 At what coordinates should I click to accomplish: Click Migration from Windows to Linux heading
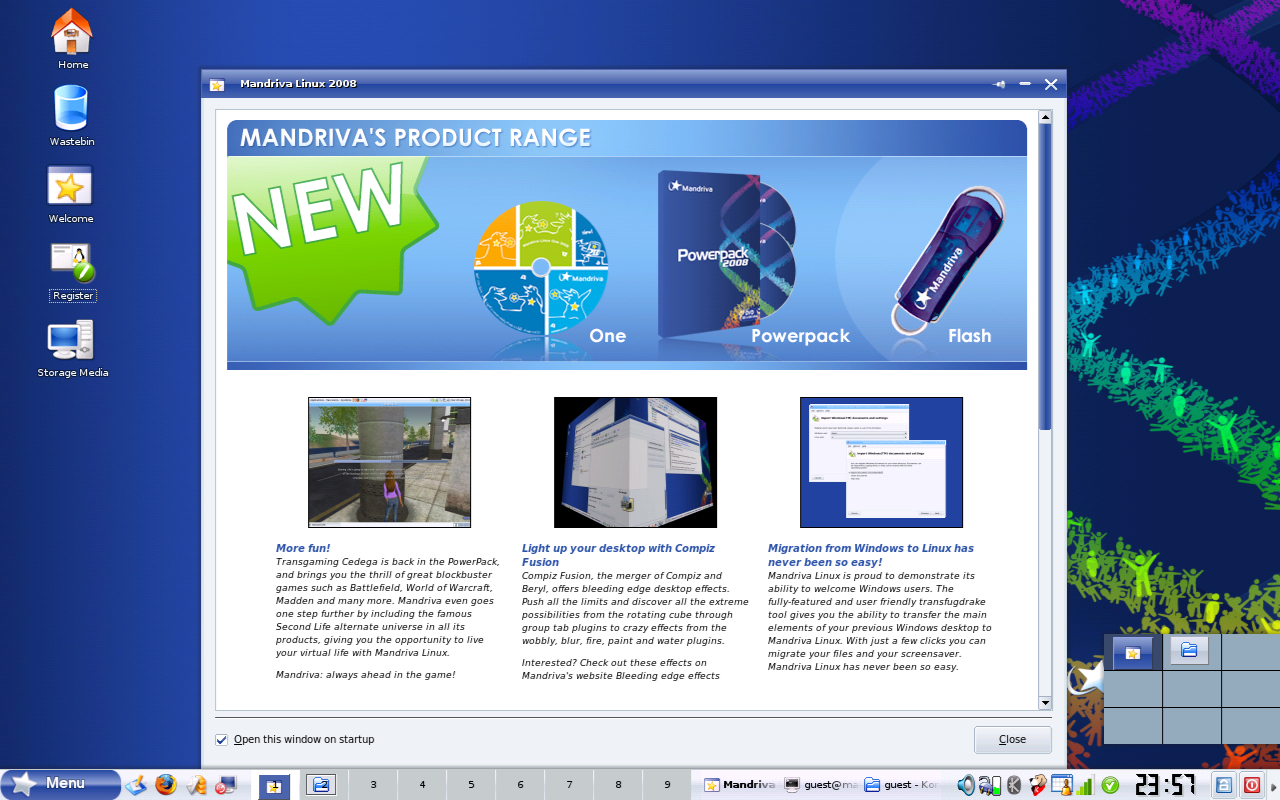(870, 555)
